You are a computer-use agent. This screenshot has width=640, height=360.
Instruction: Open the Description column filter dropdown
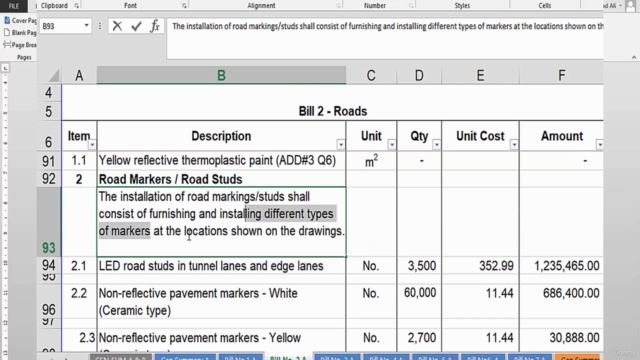(341, 144)
